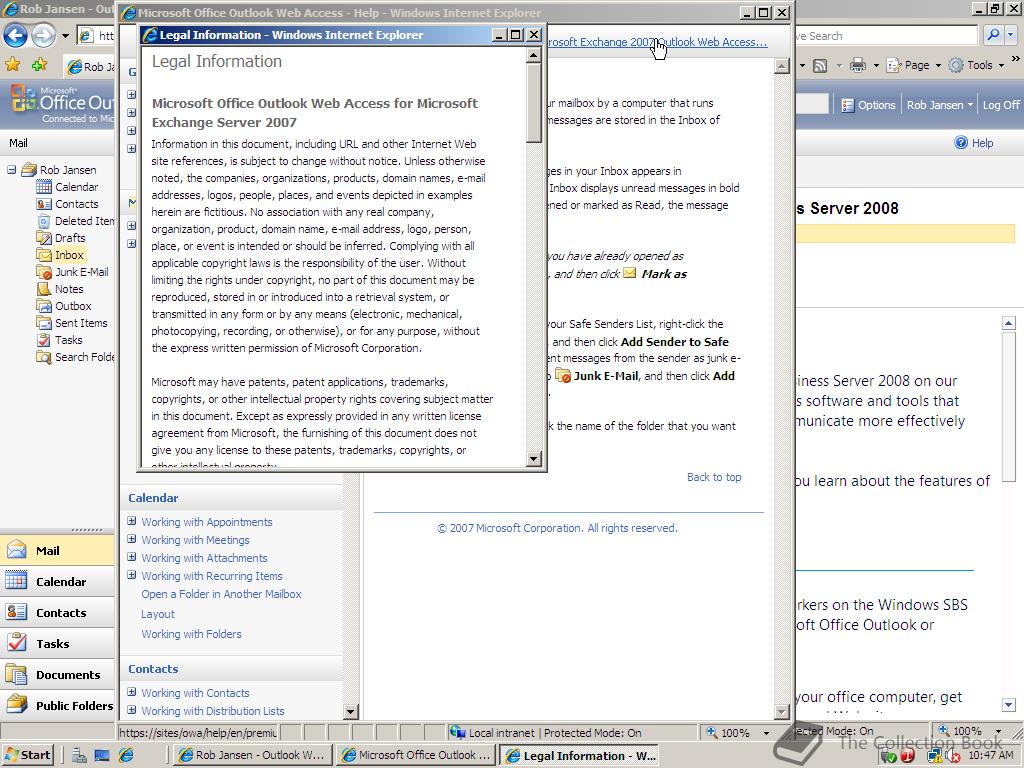Click Add to Favorites icon
The height and width of the screenshot is (768, 1024).
39,65
